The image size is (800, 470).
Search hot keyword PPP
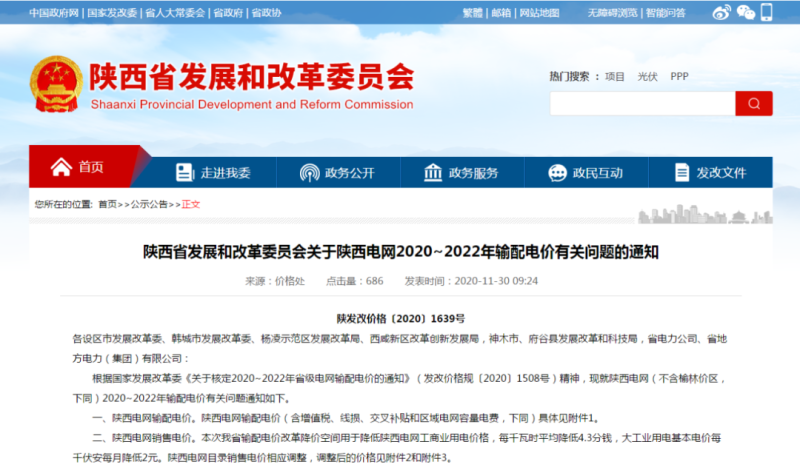pyautogui.click(x=679, y=77)
